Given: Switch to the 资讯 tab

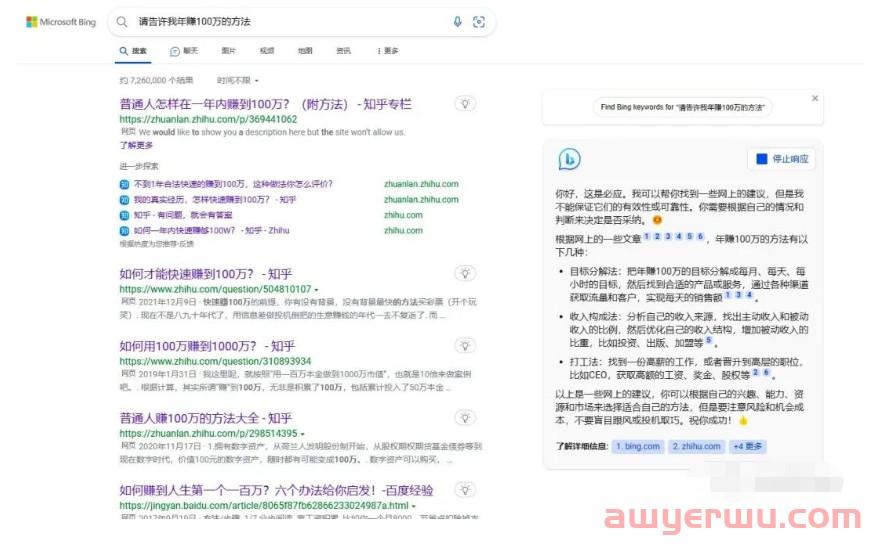Looking at the screenshot, I should point(343,51).
